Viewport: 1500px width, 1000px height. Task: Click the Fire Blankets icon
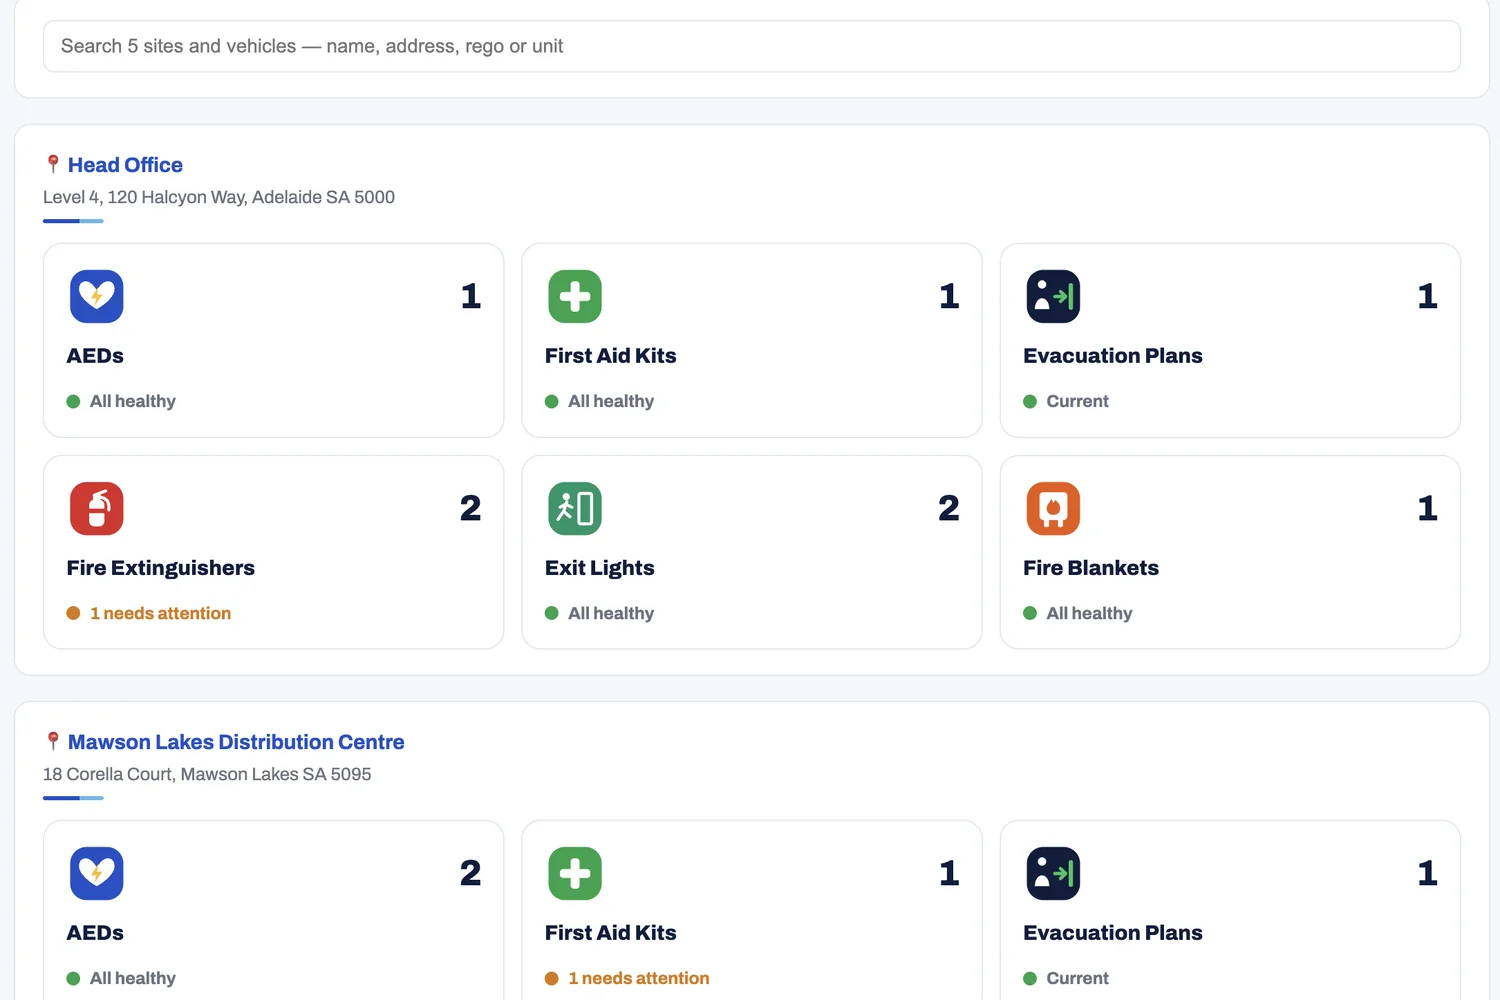pyautogui.click(x=1053, y=508)
